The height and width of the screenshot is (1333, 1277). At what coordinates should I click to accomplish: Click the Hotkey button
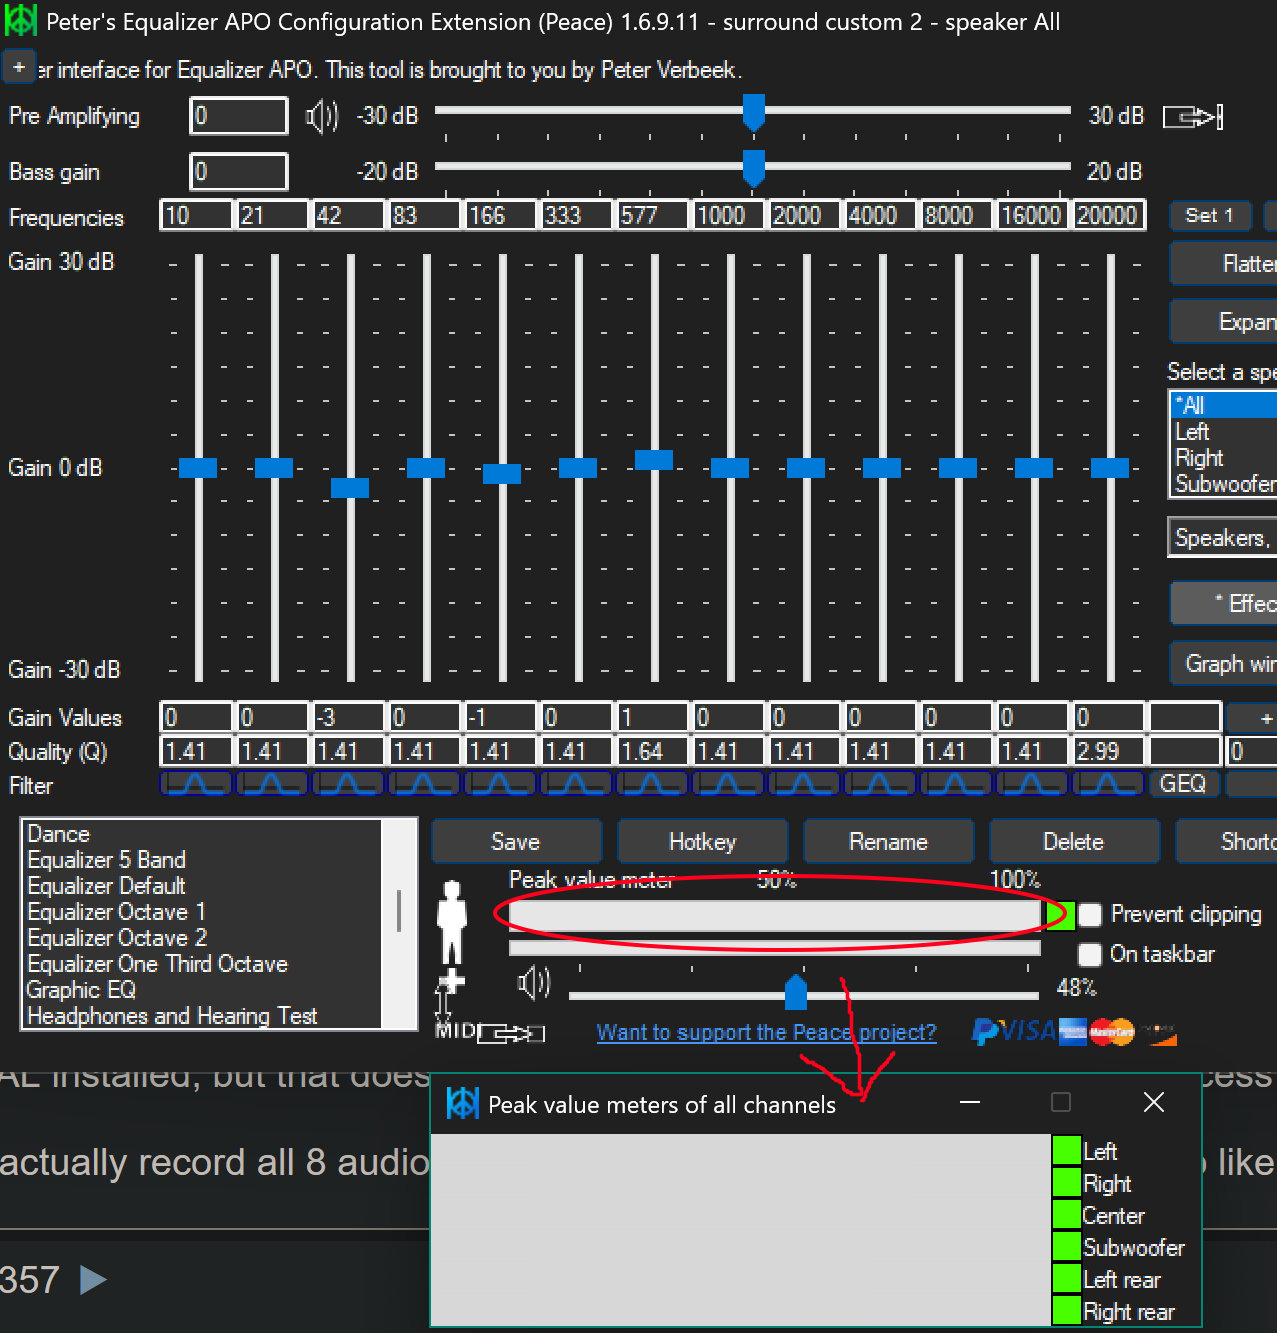point(702,841)
